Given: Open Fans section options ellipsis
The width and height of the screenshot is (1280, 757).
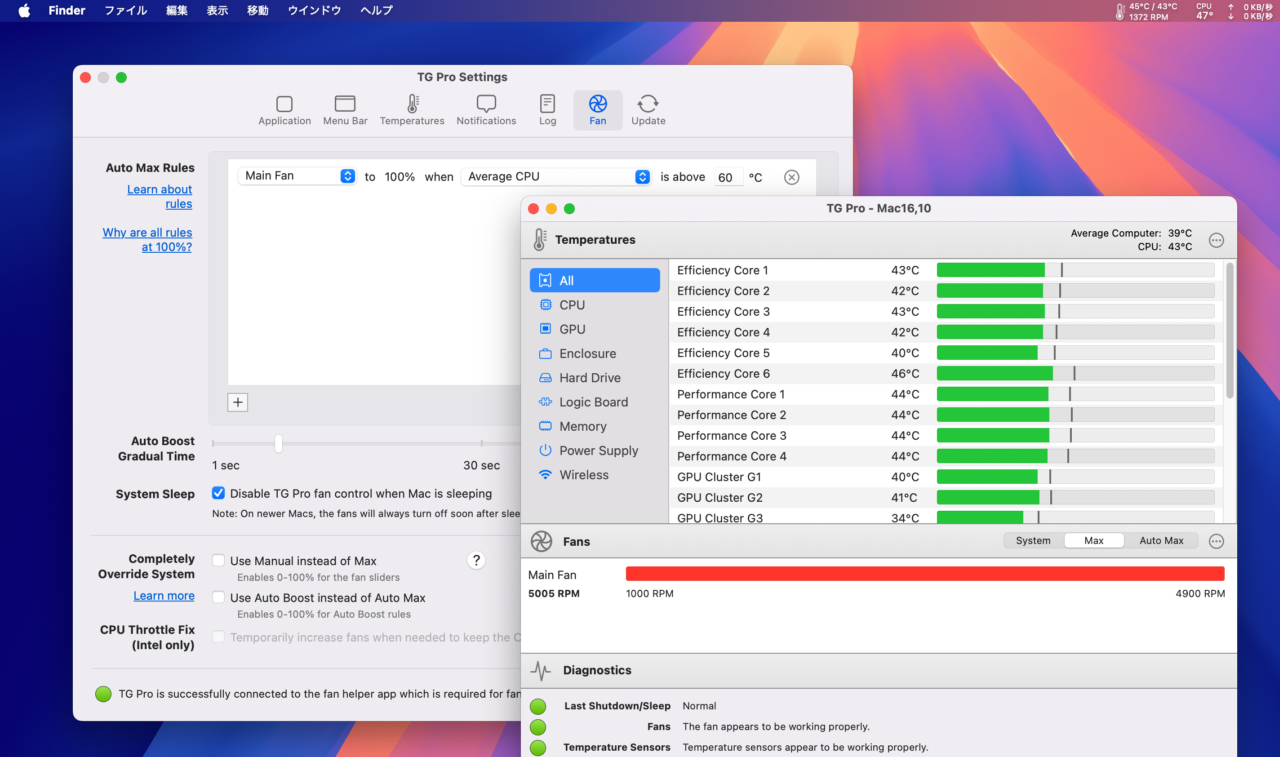Looking at the screenshot, I should tap(1216, 541).
